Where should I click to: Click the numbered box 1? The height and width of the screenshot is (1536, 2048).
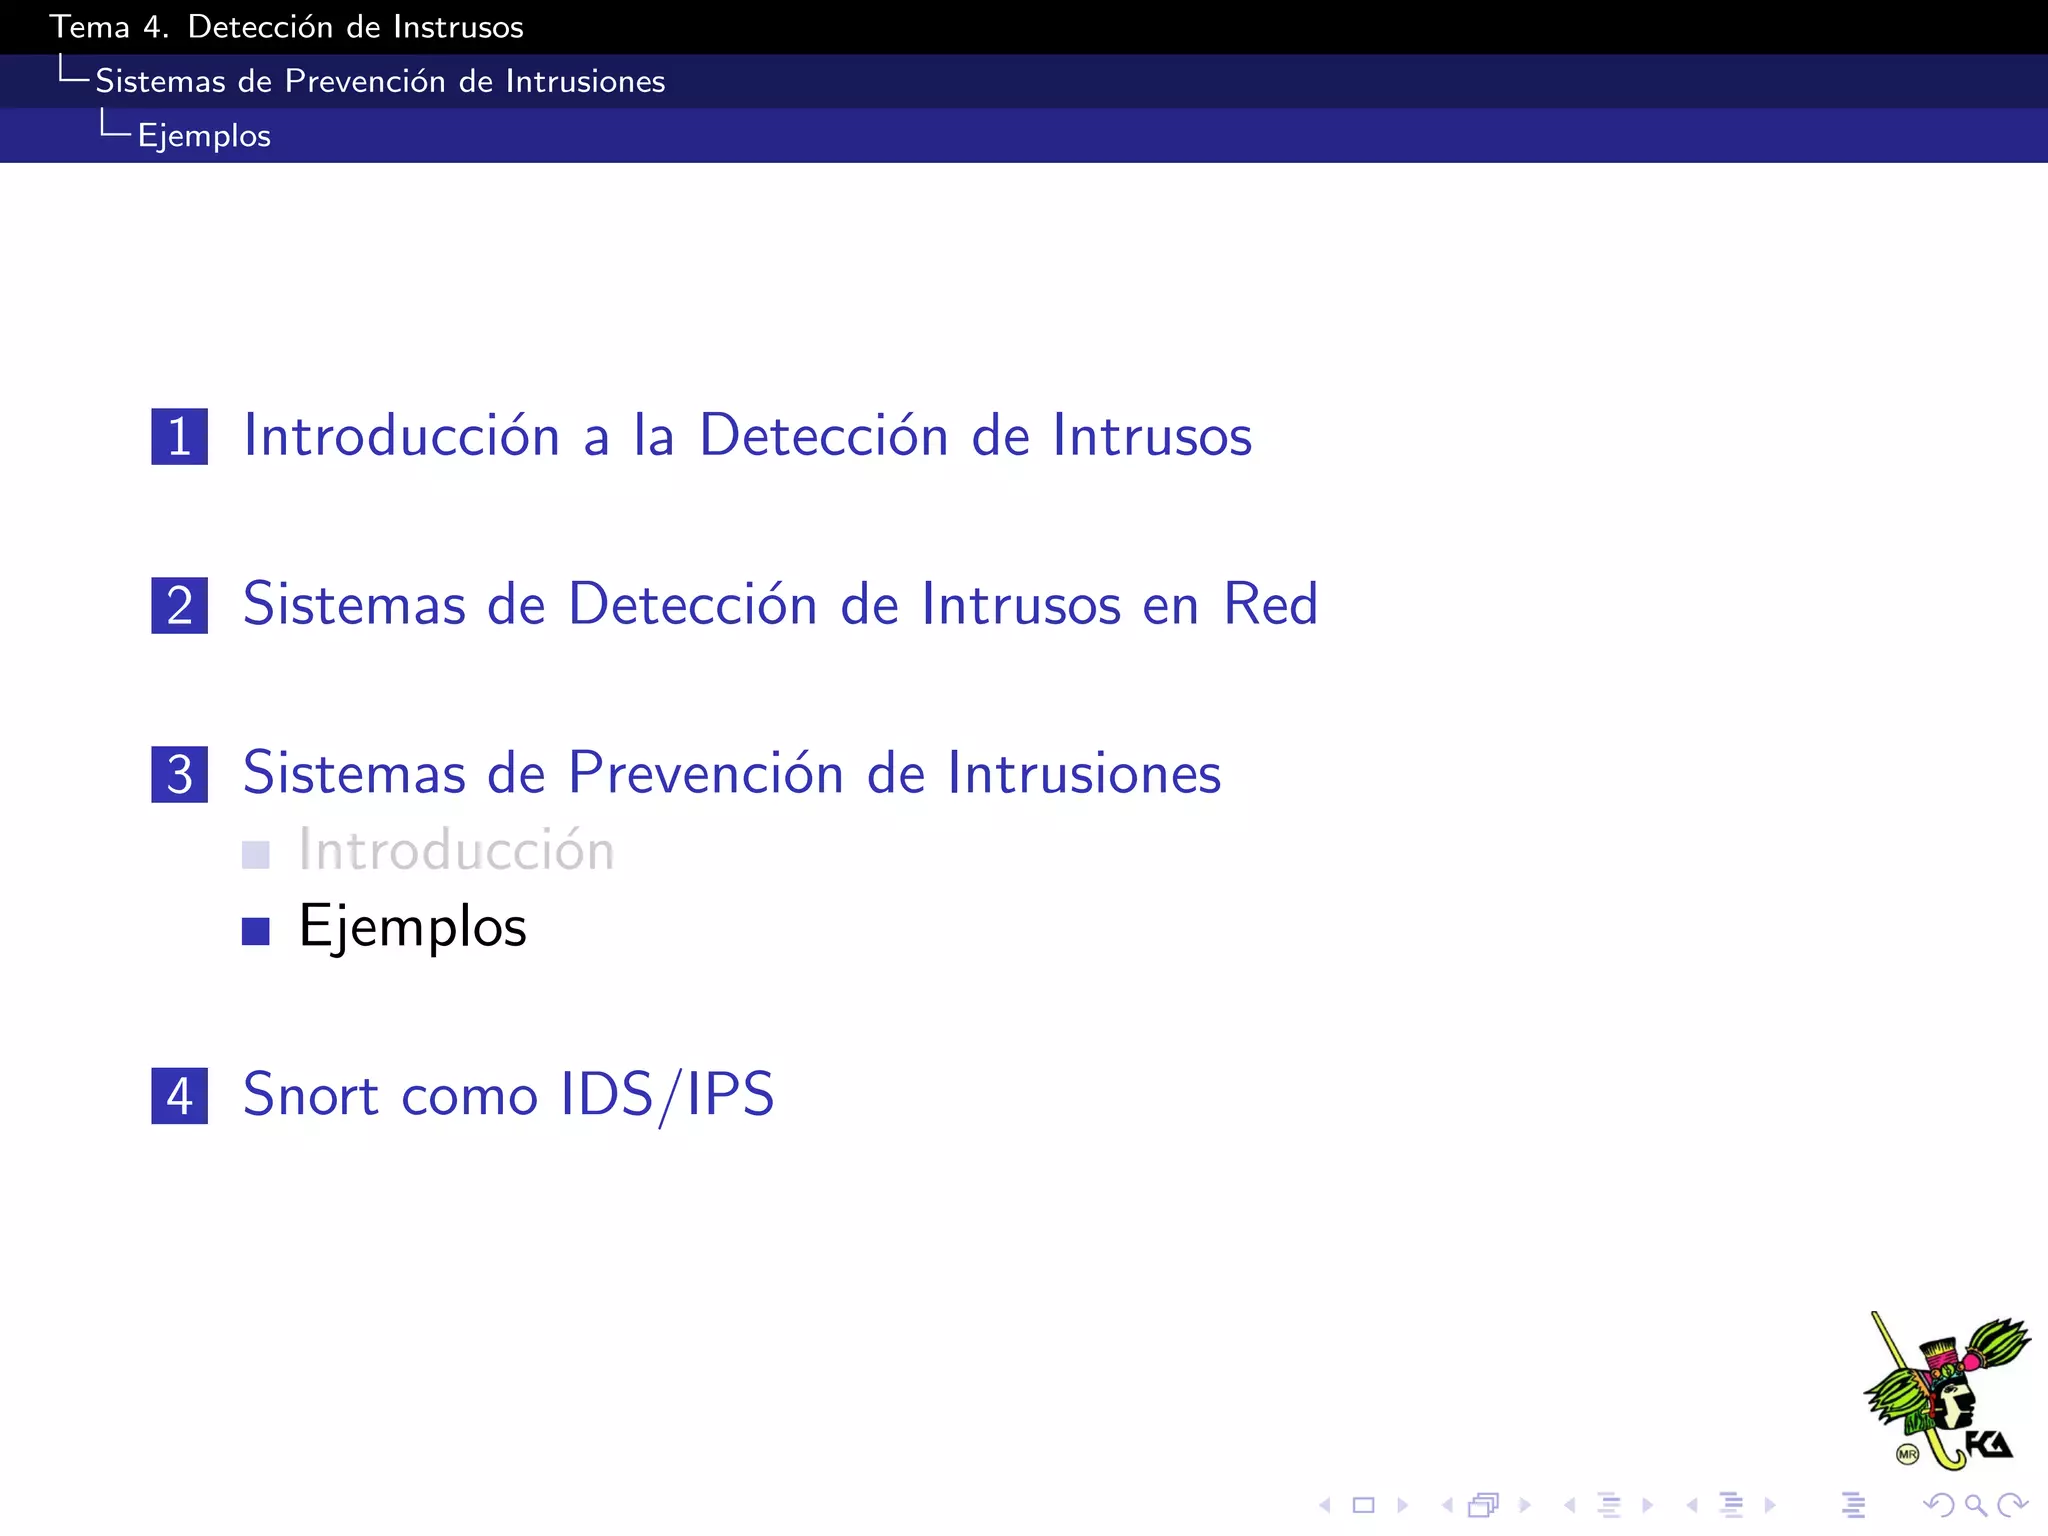point(180,437)
